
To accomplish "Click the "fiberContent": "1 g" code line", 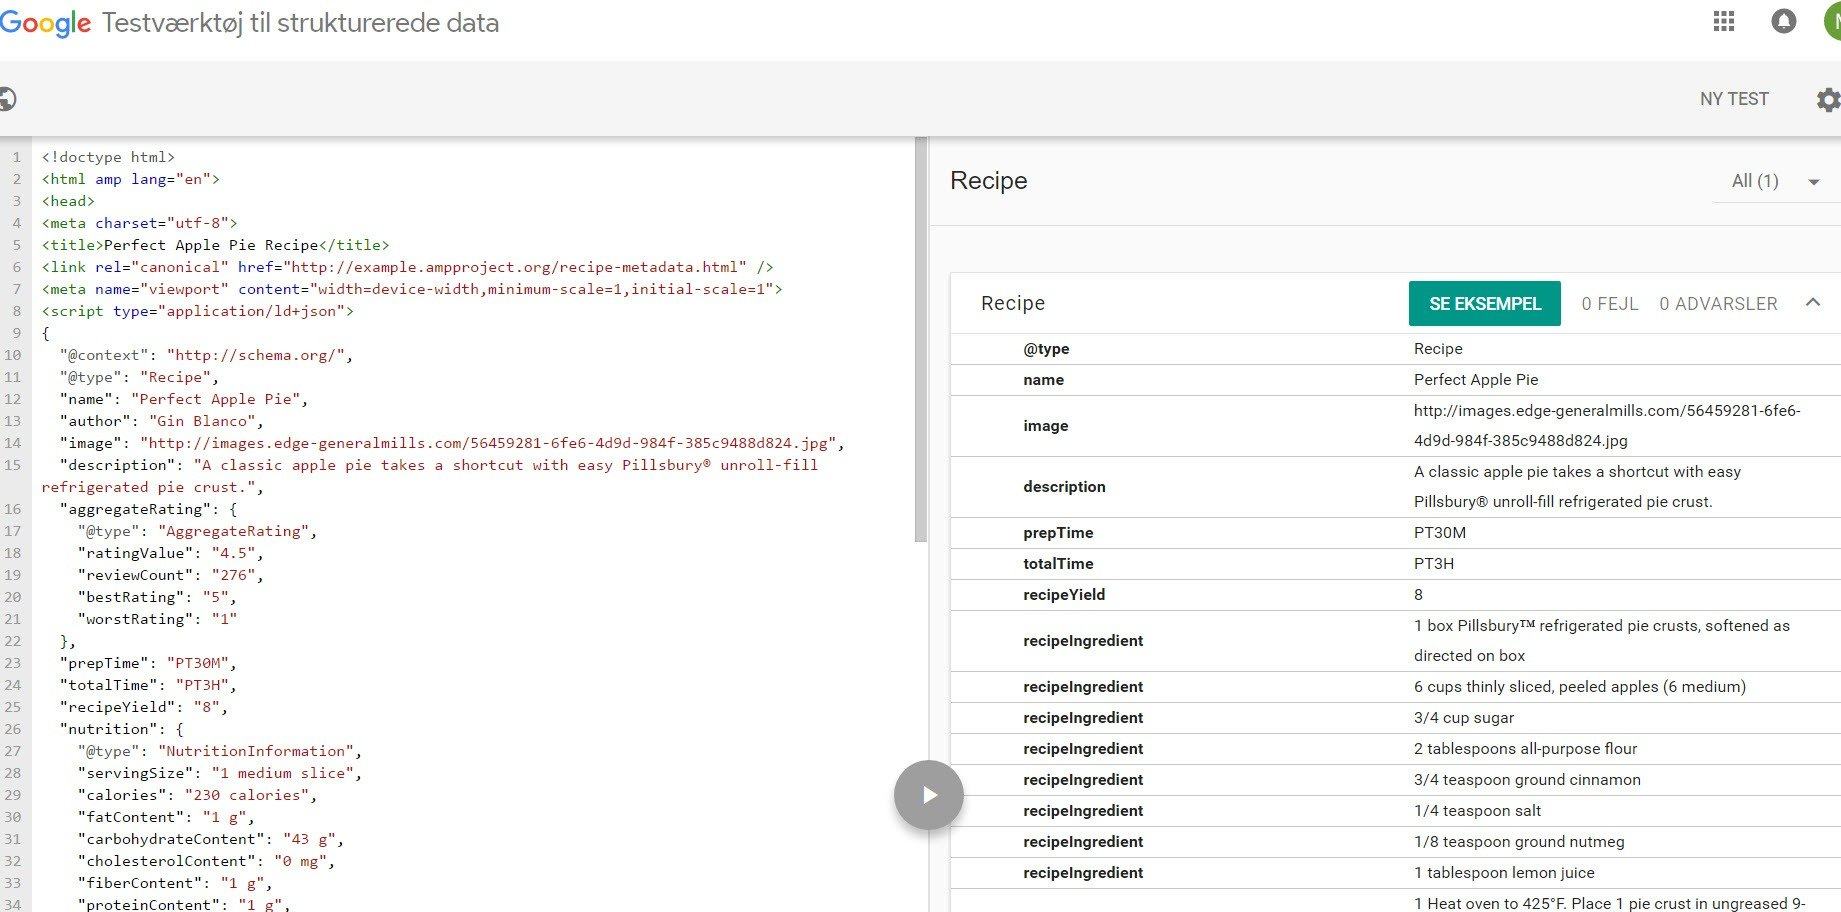I will coord(175,883).
